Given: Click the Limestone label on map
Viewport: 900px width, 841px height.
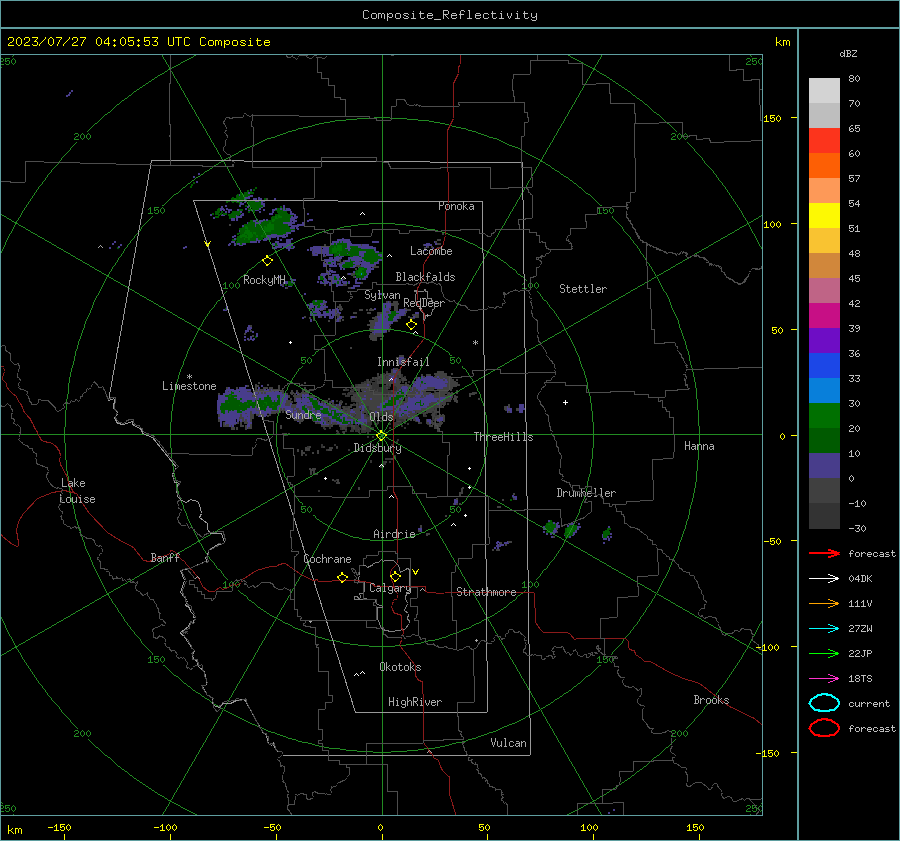Looking at the screenshot, I should click(189, 386).
